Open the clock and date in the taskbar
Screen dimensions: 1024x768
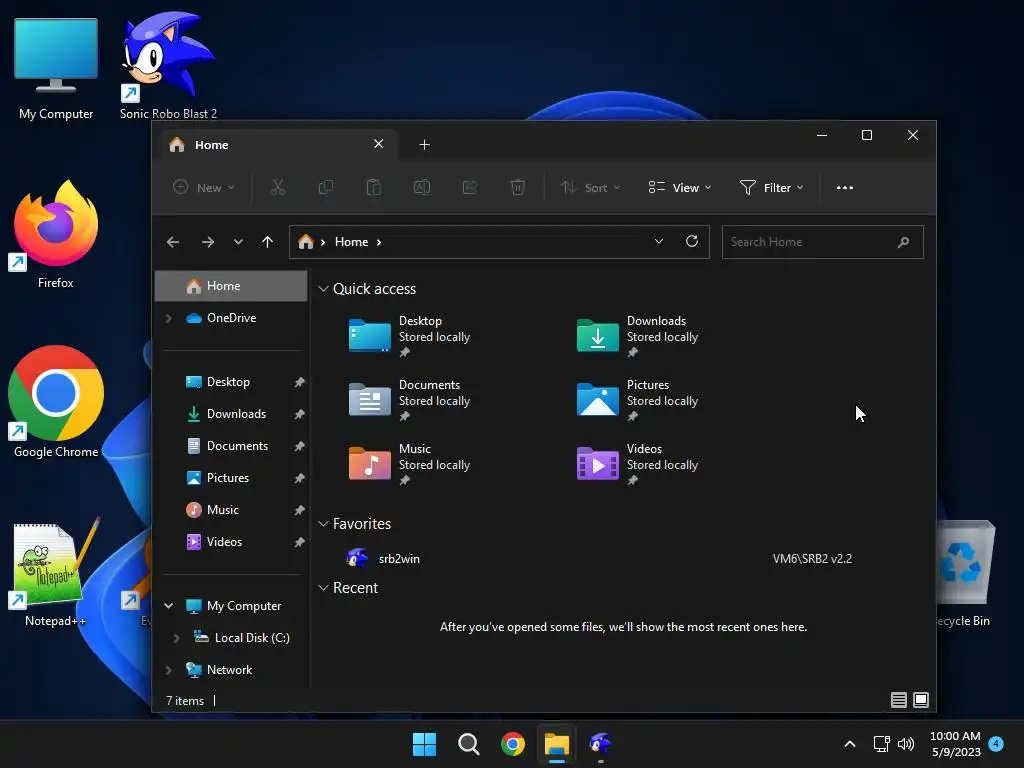click(955, 744)
